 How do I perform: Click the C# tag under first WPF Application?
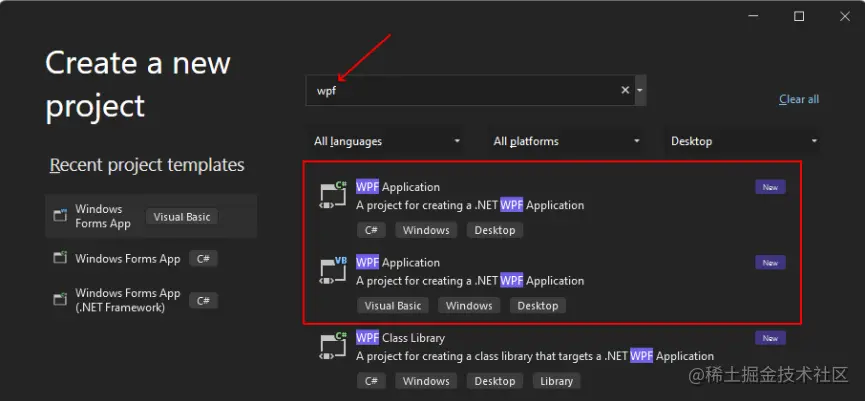(371, 230)
